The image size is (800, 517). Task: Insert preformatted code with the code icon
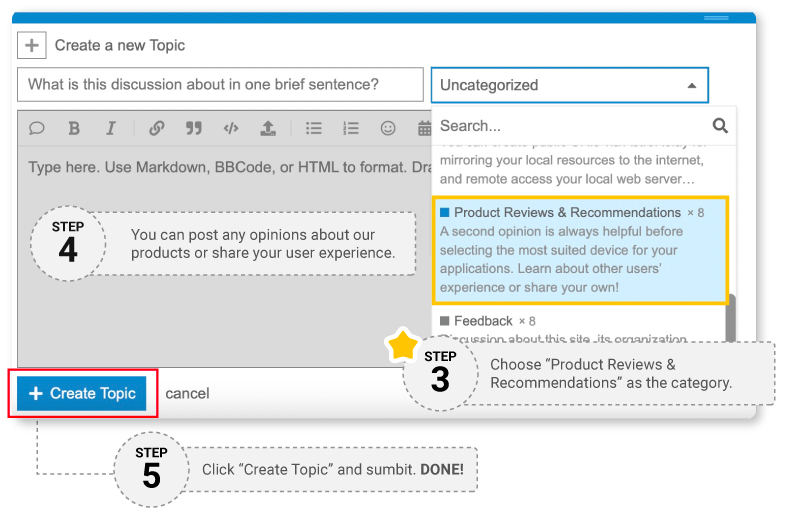(231, 128)
